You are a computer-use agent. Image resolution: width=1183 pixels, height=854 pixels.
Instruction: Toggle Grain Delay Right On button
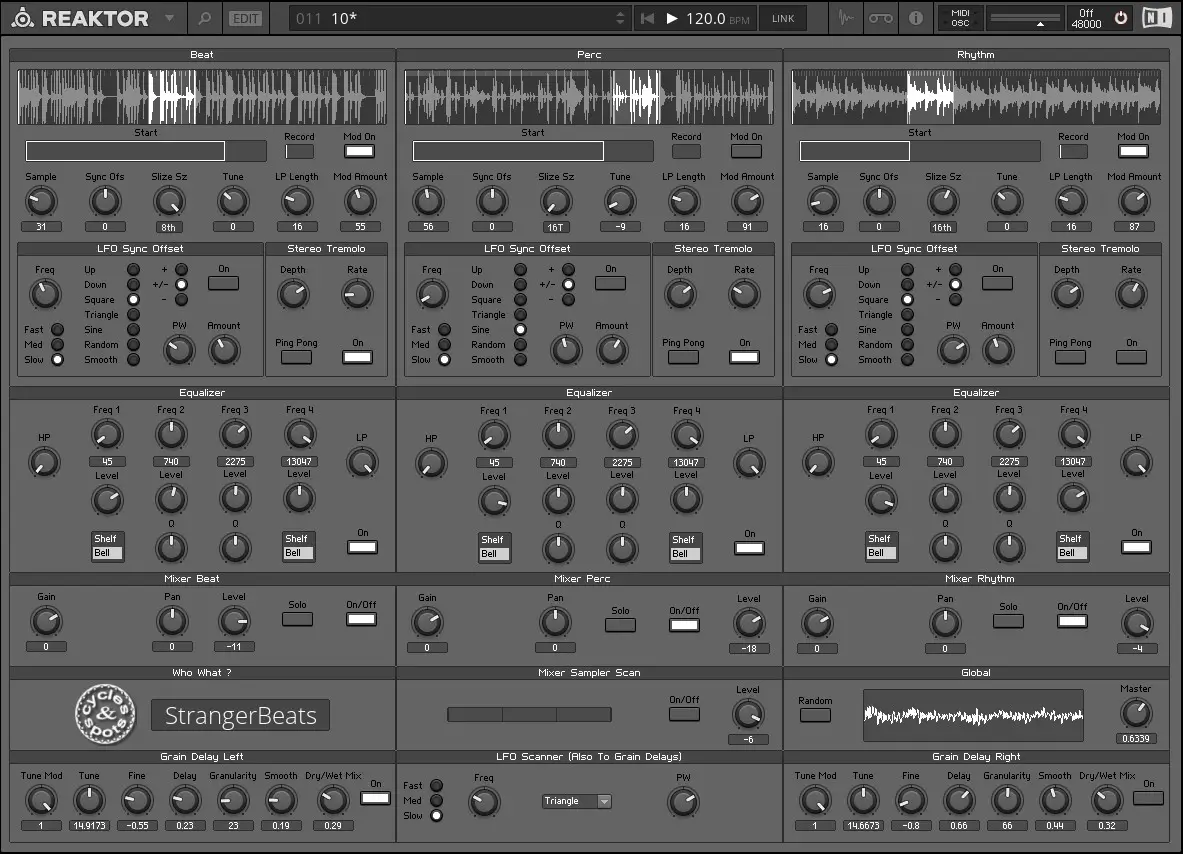pos(1148,797)
